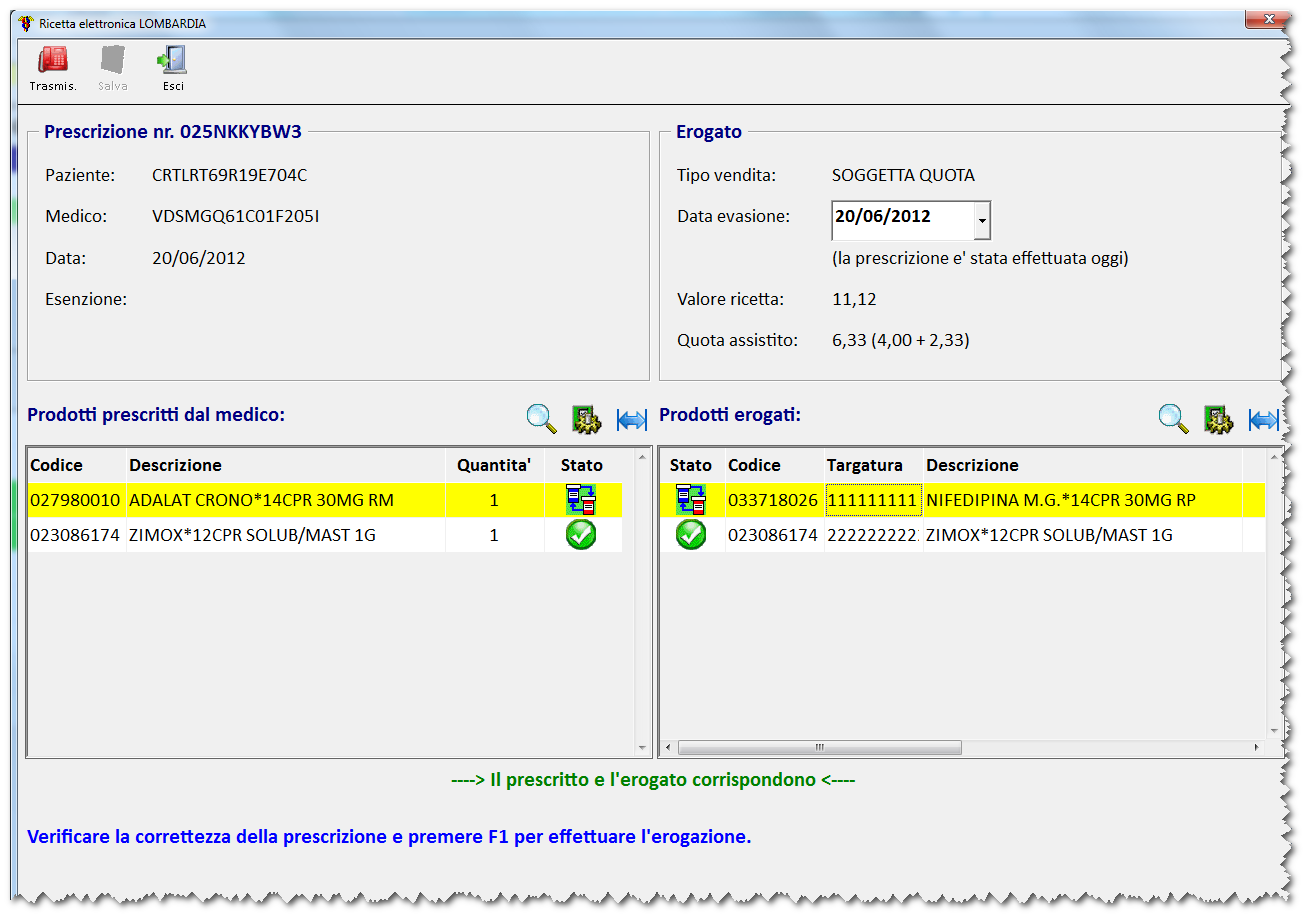Click the Salva toolbar icon

coord(113,60)
